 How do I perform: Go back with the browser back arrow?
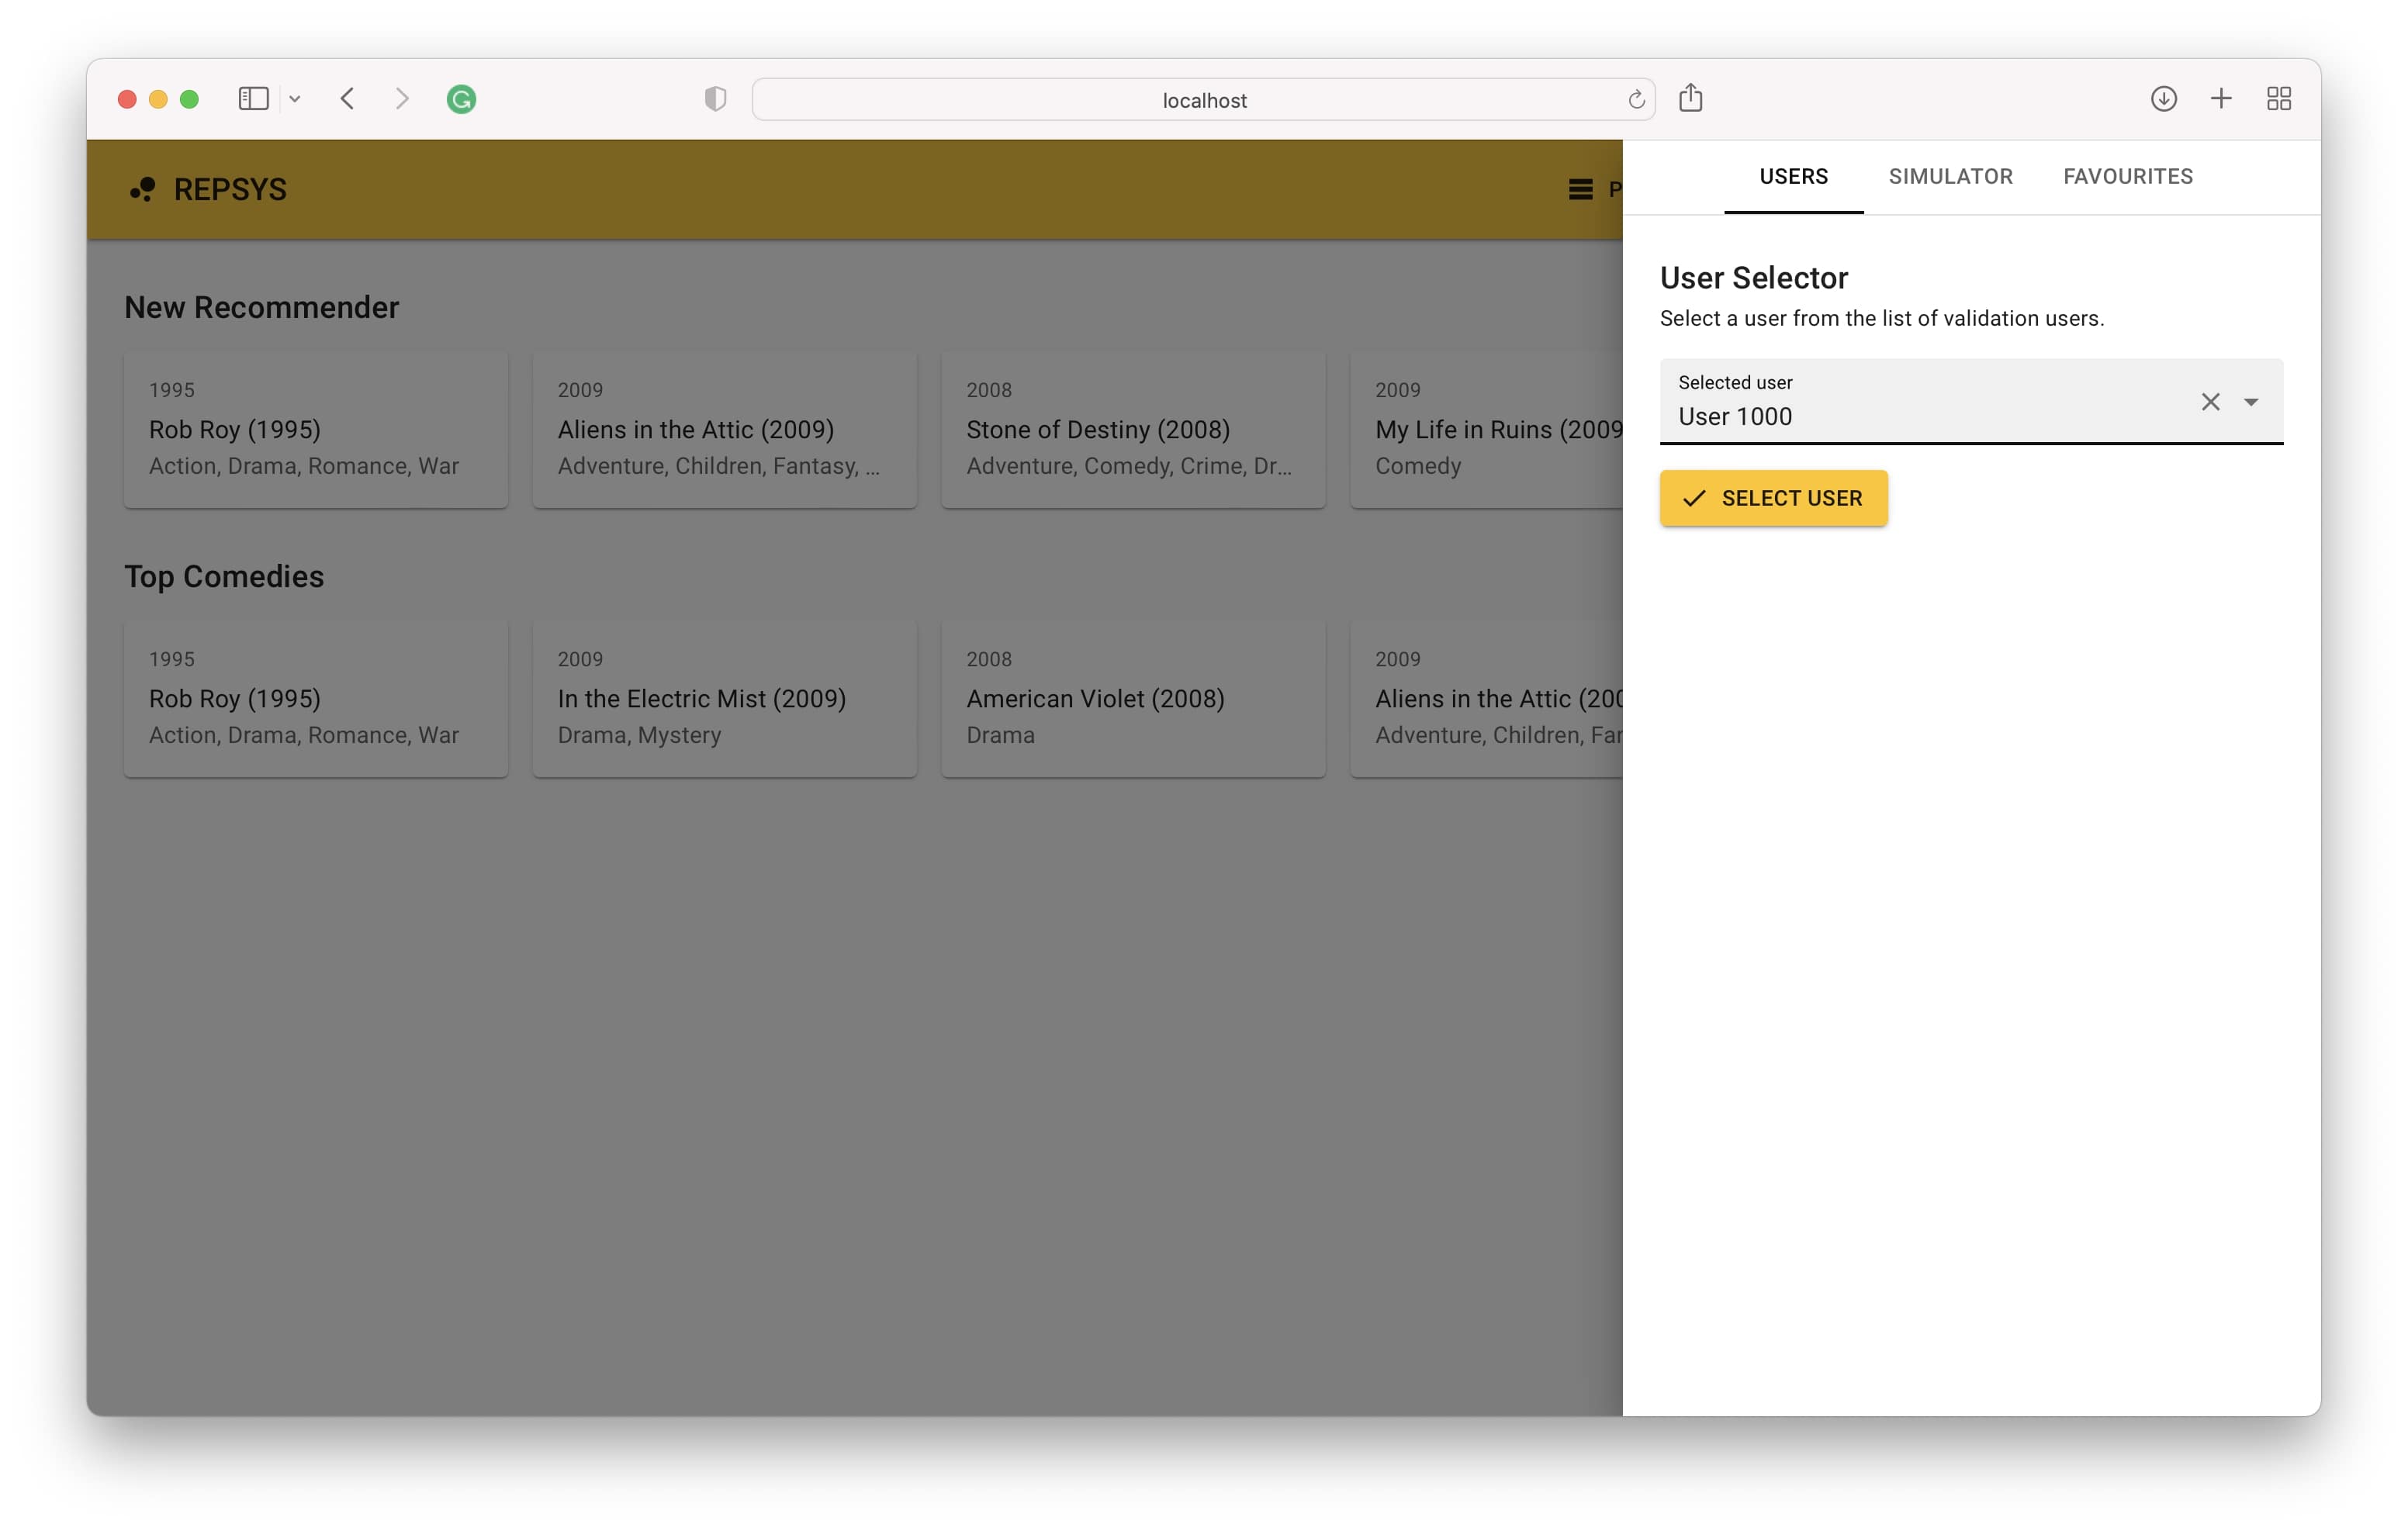(x=348, y=99)
